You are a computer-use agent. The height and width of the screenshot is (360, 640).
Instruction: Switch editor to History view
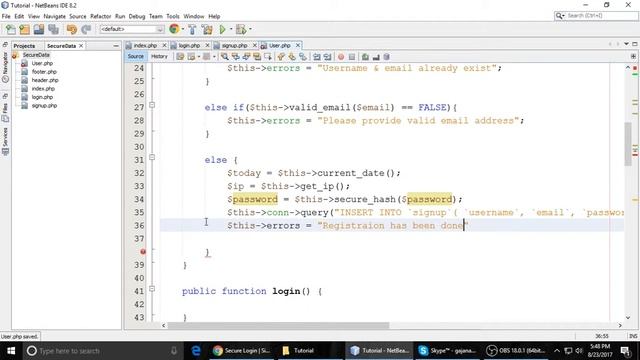point(159,56)
